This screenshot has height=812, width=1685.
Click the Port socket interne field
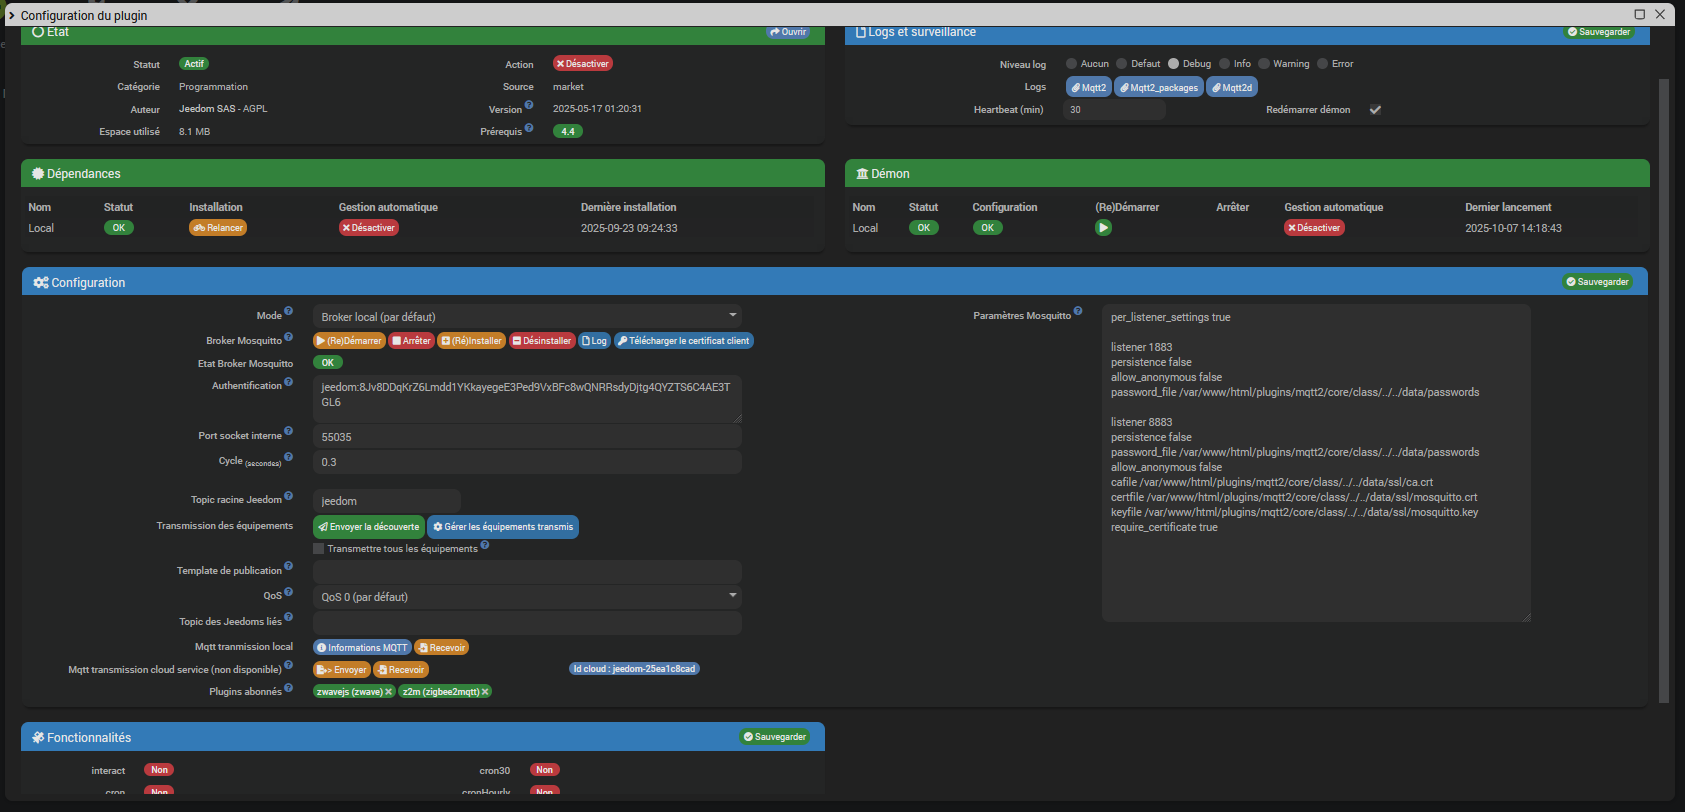(527, 437)
